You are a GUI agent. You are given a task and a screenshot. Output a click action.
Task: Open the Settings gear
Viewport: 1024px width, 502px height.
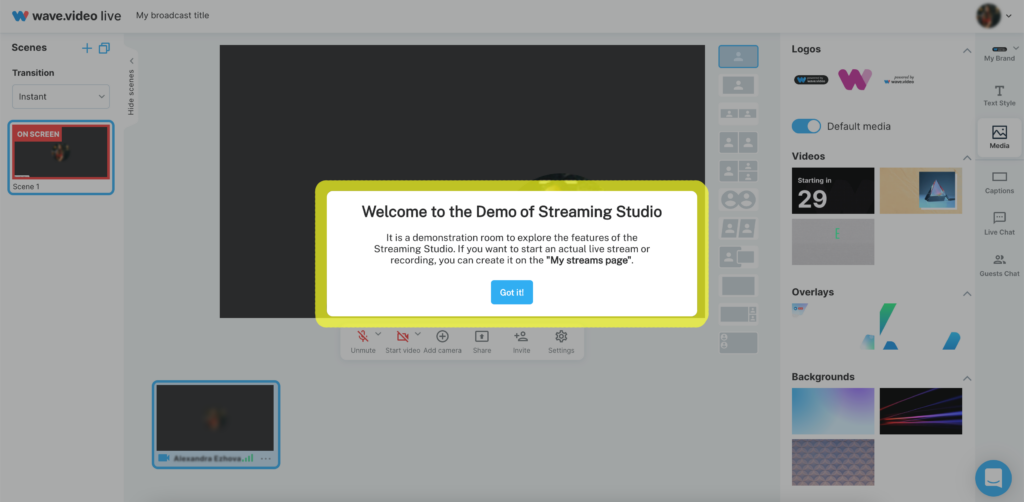(561, 337)
